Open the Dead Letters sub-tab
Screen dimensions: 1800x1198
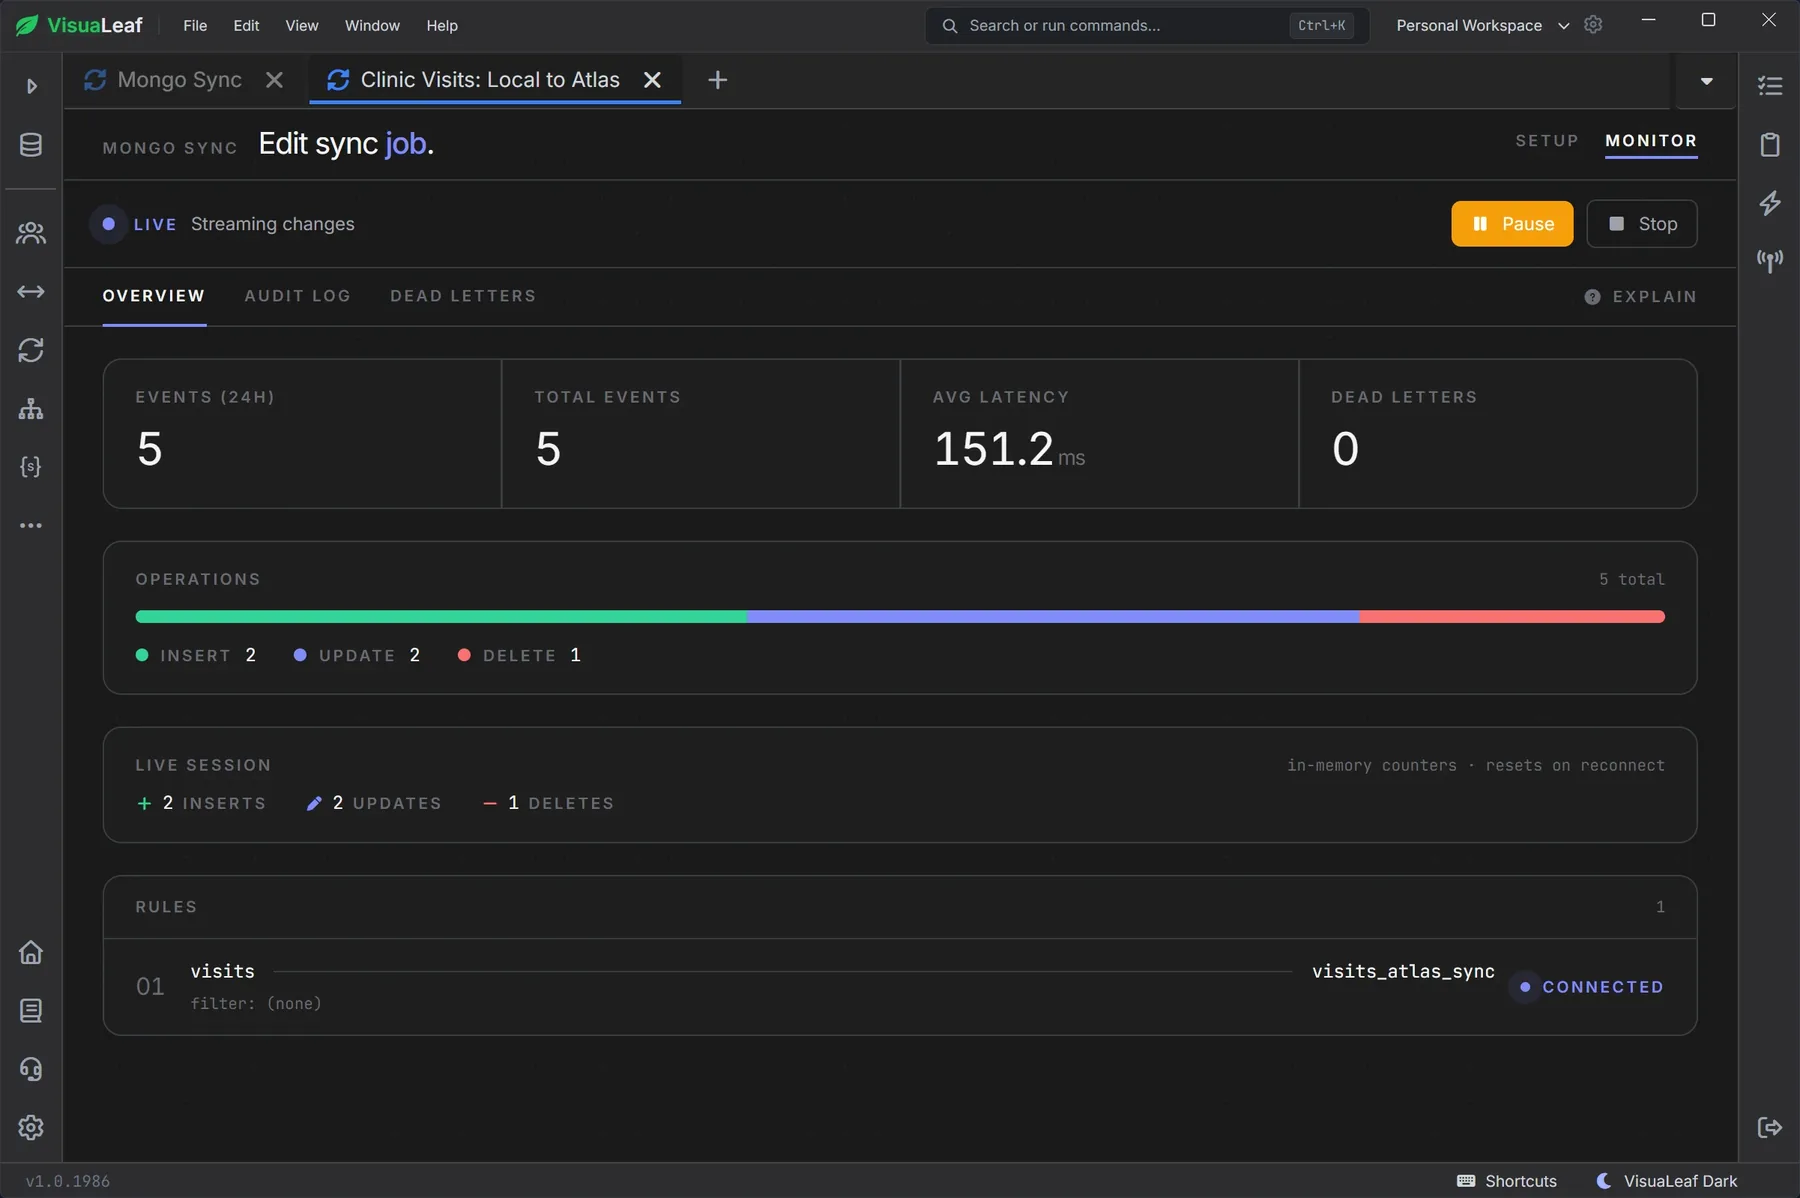coord(463,296)
